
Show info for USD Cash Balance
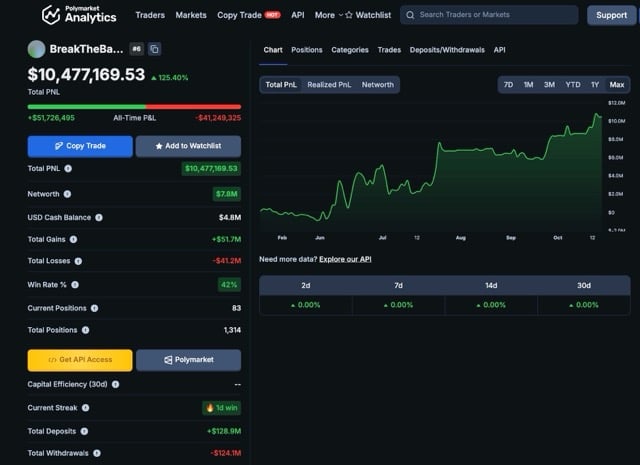tap(99, 218)
